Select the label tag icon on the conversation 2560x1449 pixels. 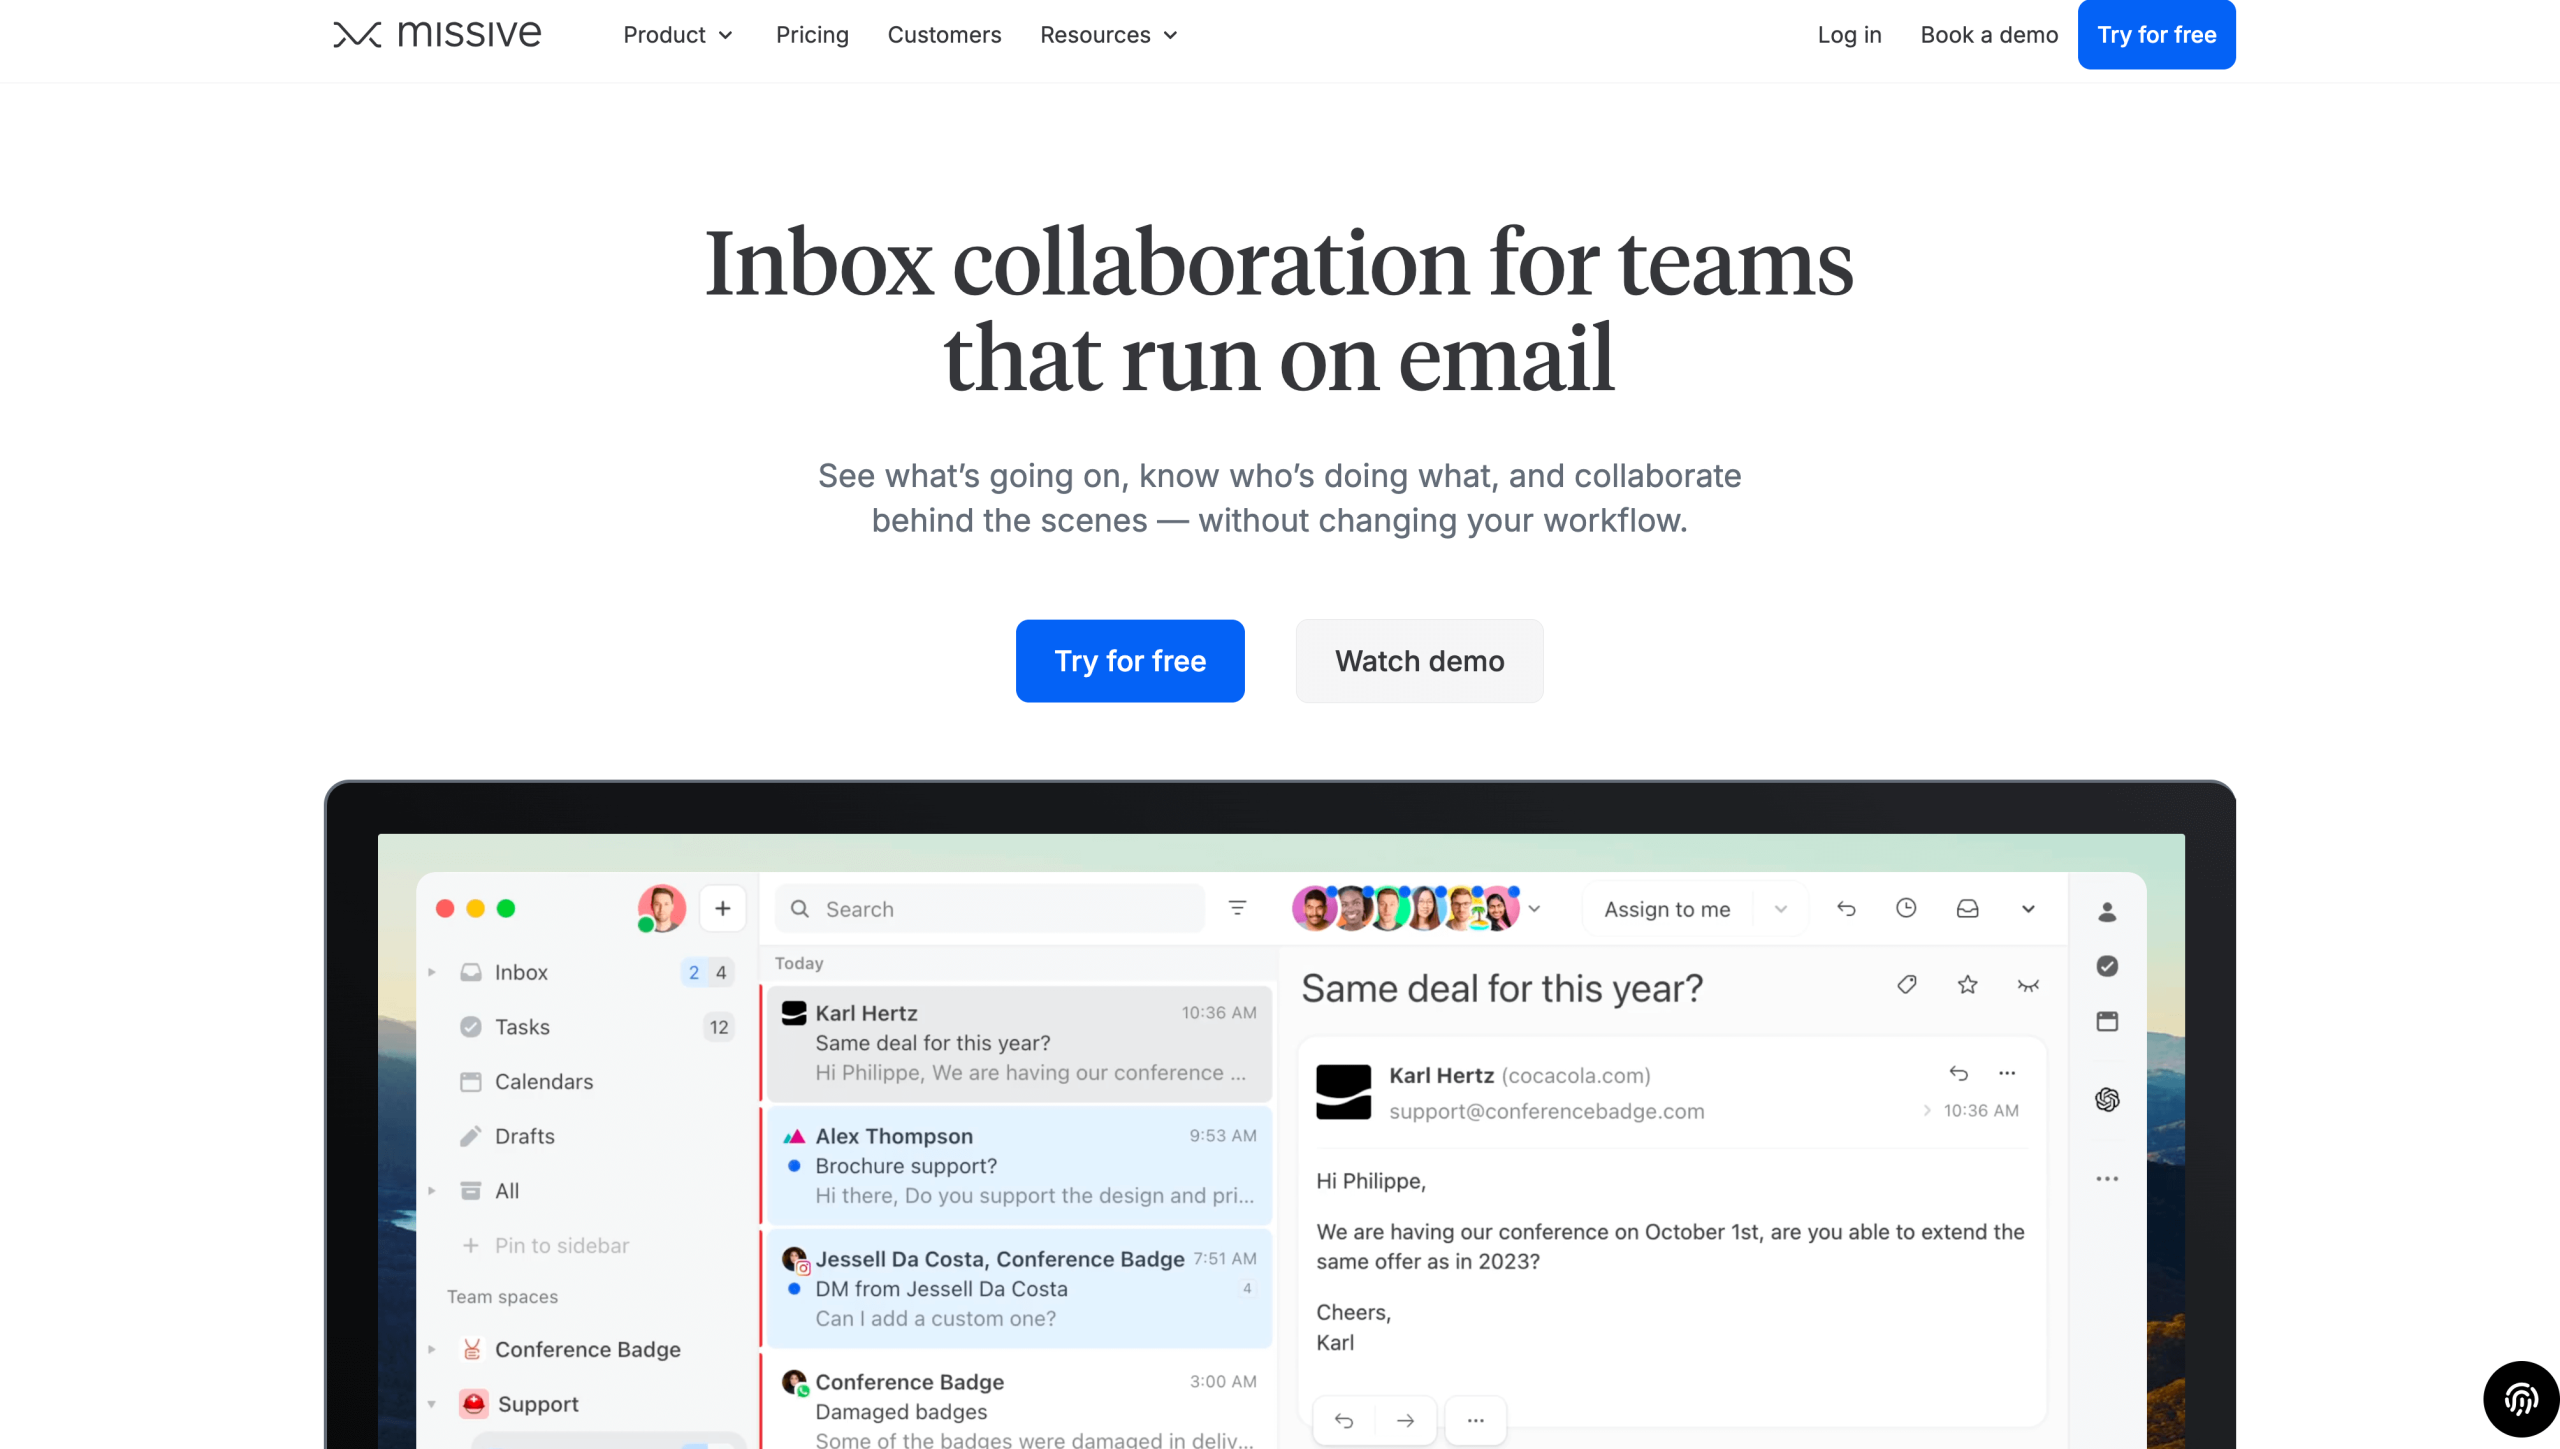[x=1906, y=985]
